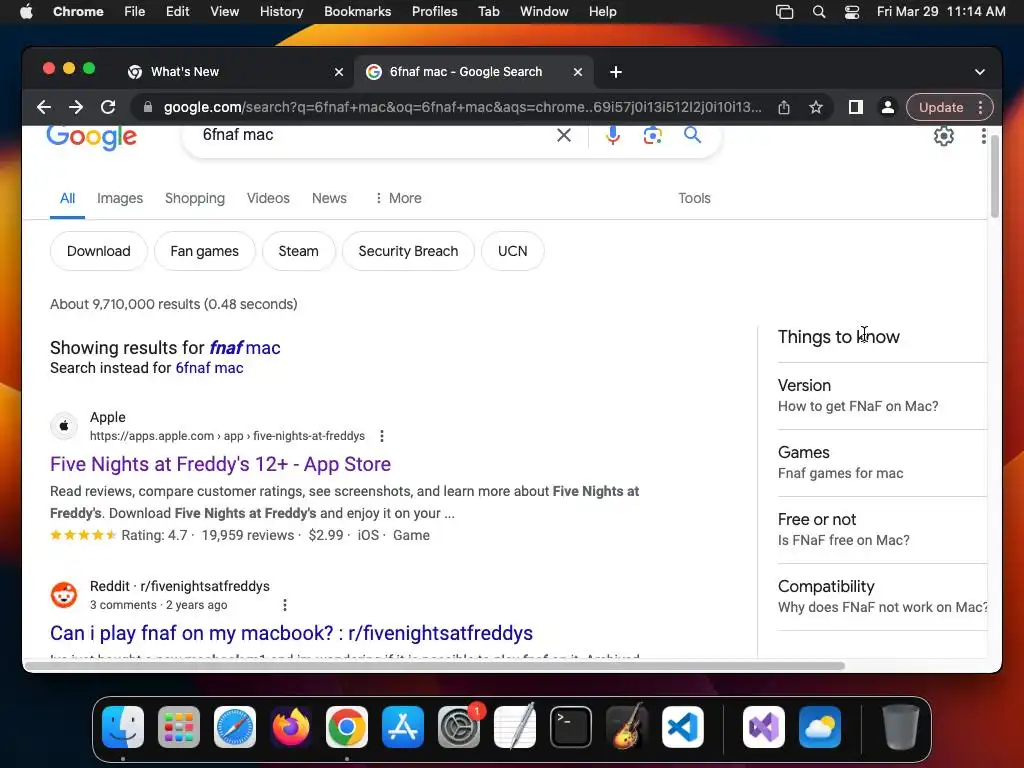Open the History menu in menu bar

[x=281, y=12]
